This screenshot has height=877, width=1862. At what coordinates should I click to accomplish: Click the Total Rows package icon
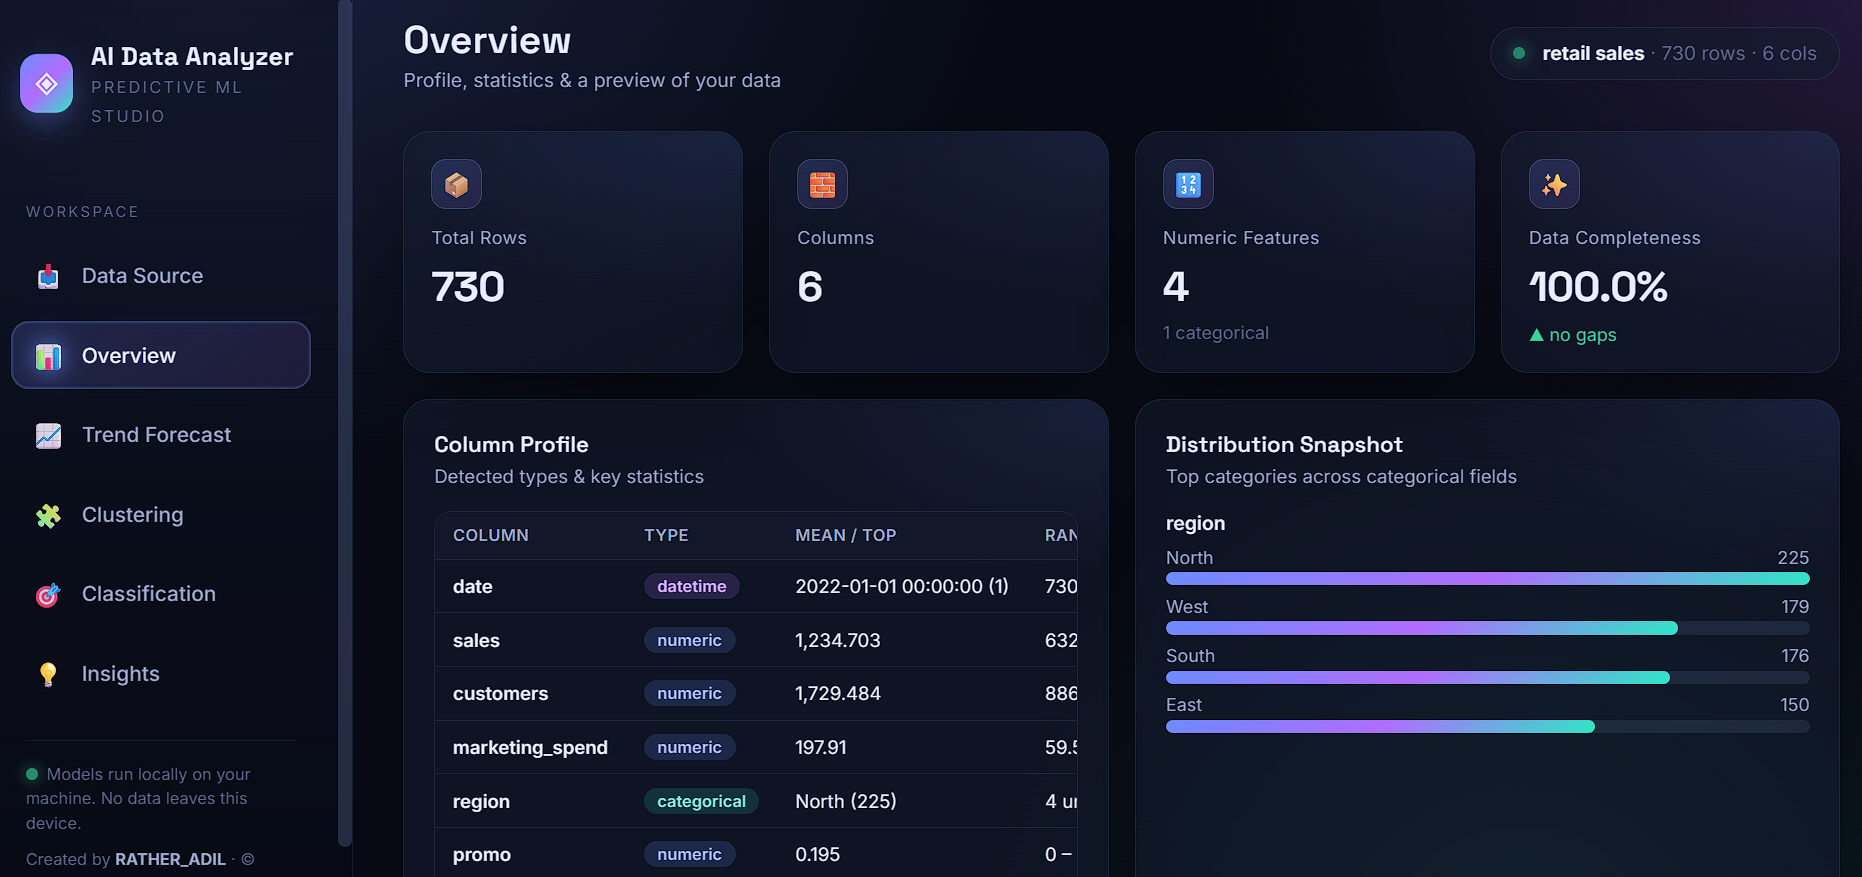(x=456, y=184)
